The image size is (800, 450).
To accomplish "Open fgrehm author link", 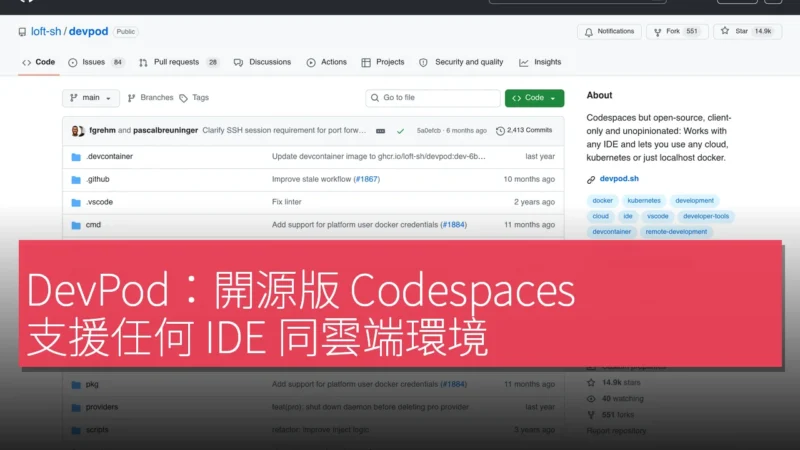I will 102,131.
